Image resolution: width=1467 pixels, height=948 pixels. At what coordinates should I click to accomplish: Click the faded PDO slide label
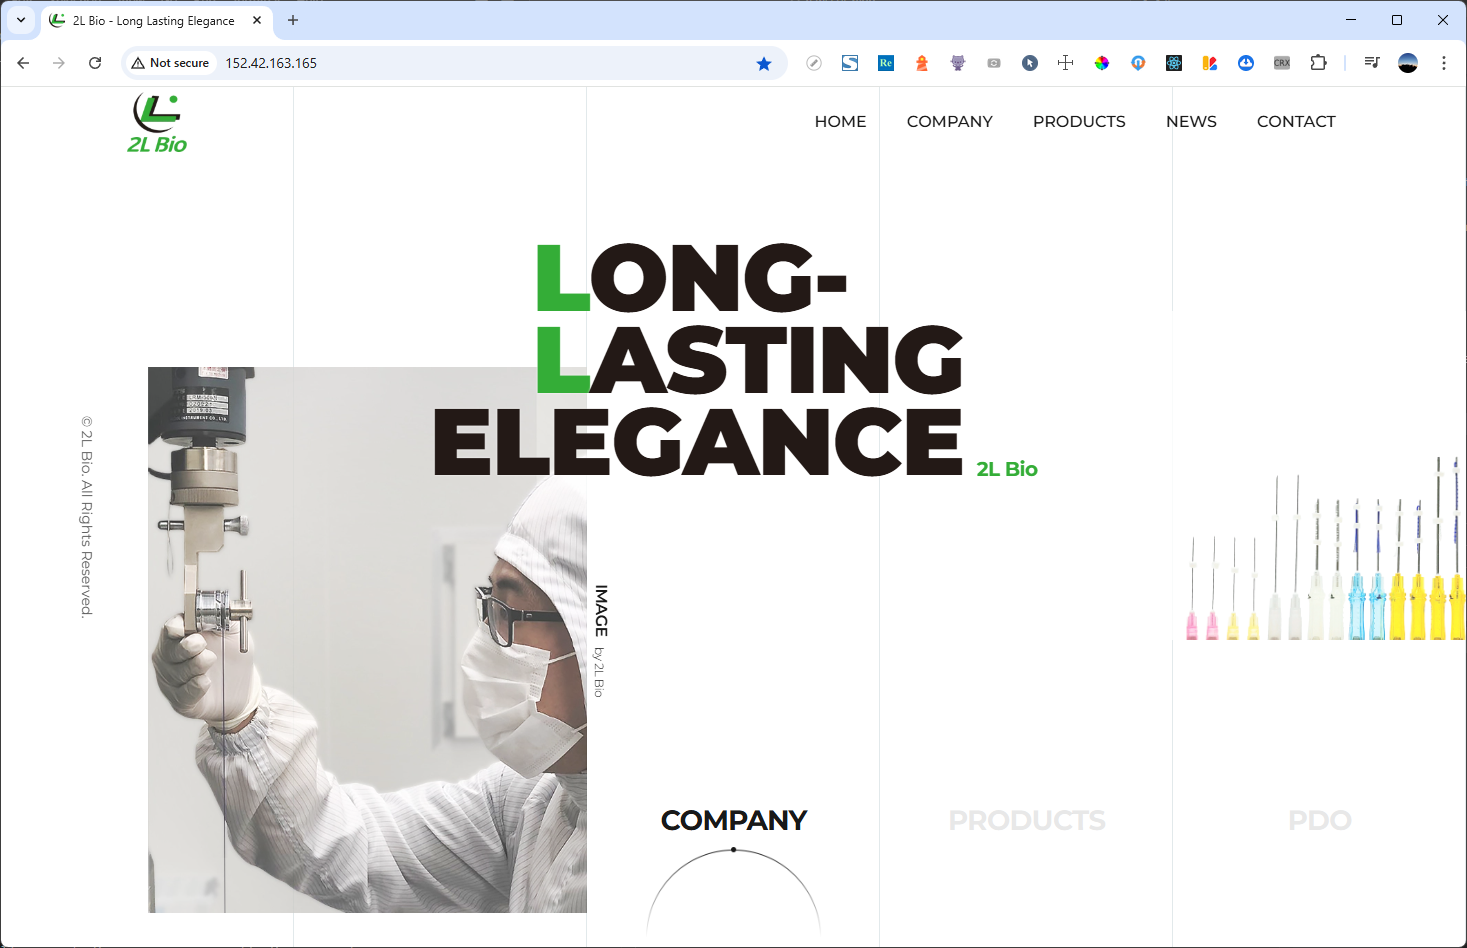pyautogui.click(x=1319, y=821)
